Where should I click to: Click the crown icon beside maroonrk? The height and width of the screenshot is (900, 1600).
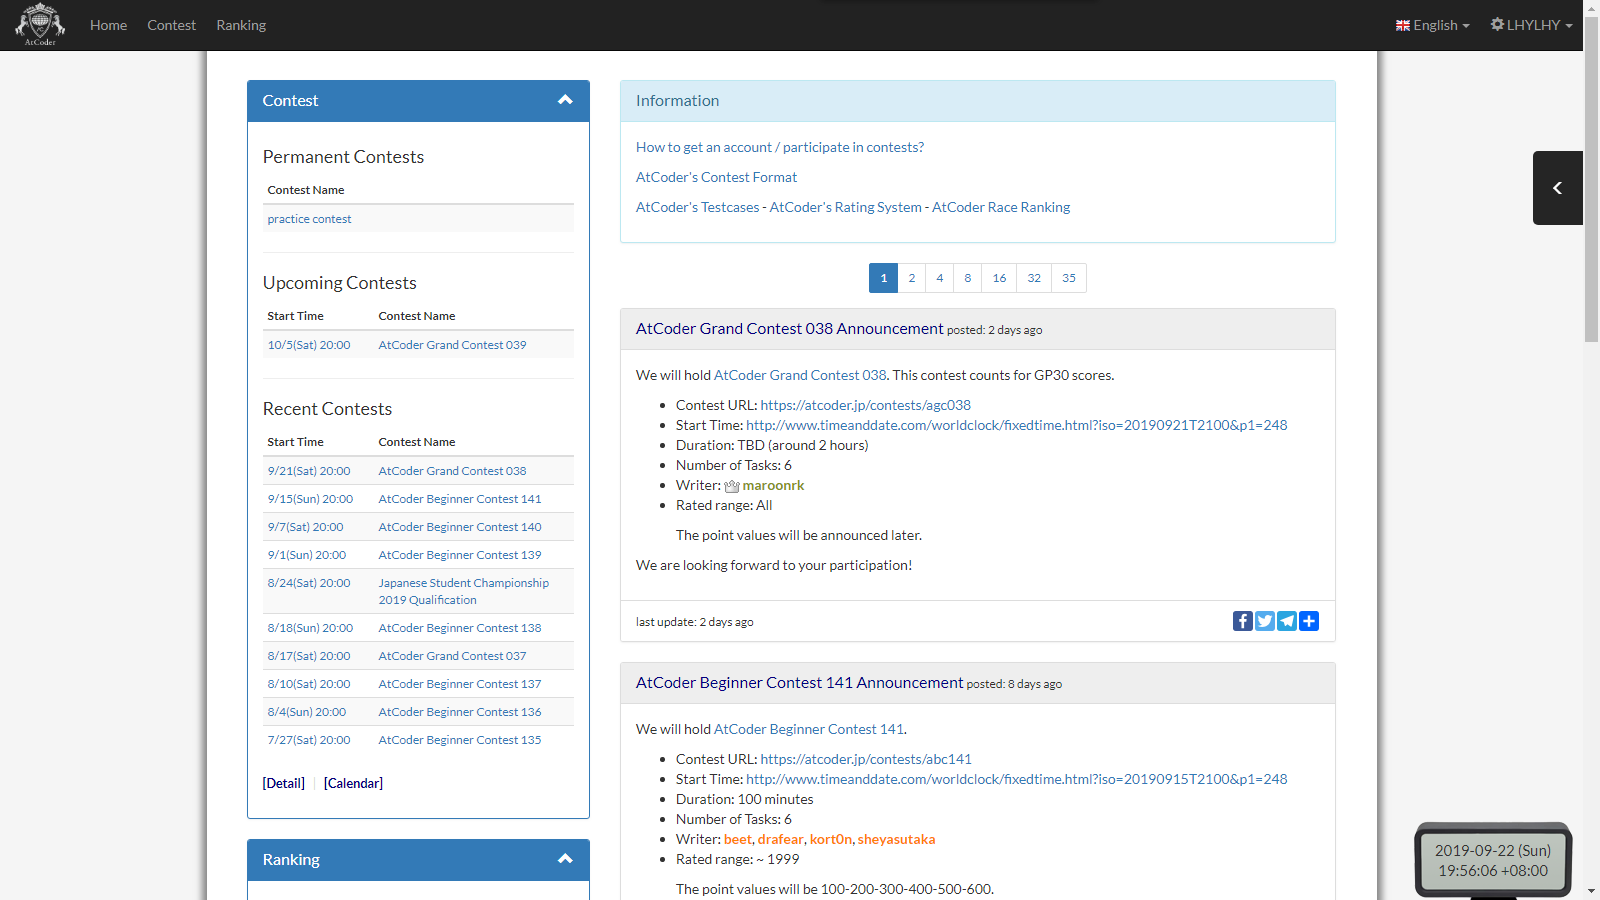tap(732, 486)
